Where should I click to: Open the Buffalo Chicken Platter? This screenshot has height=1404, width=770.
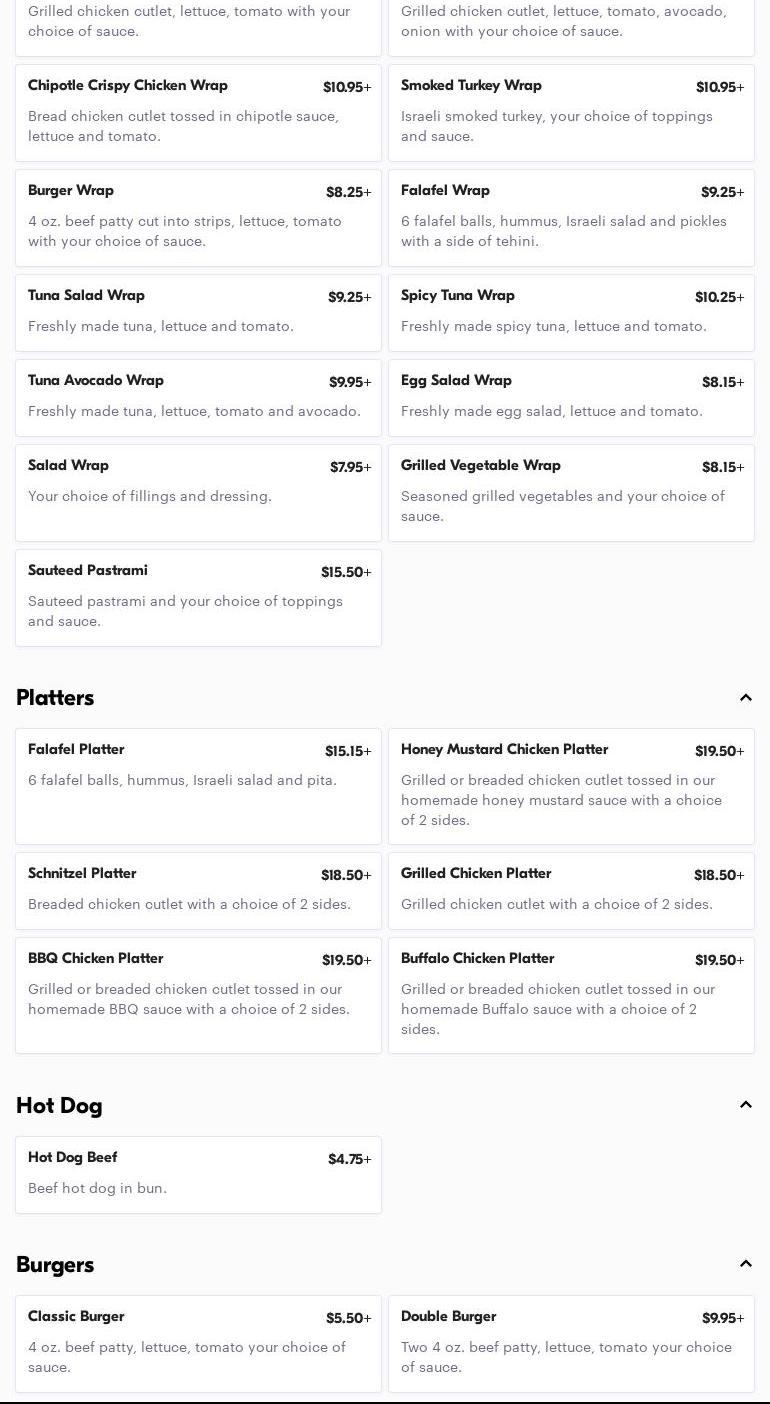571,995
